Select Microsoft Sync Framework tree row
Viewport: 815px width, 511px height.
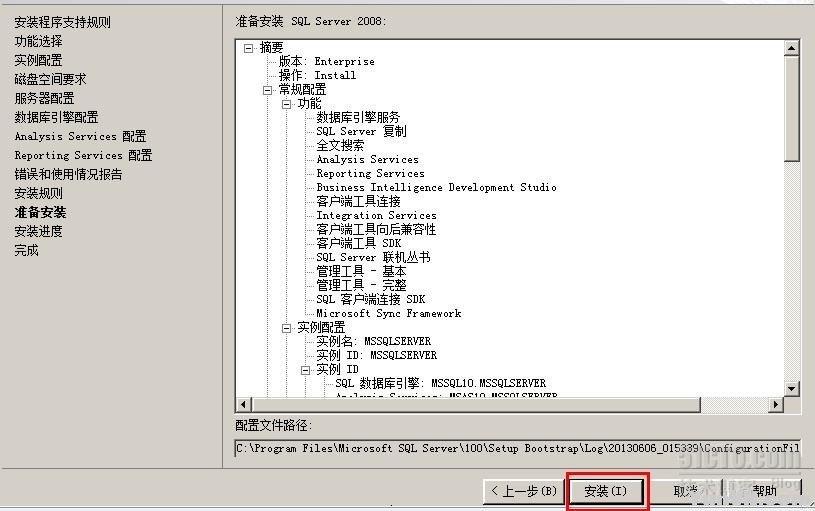tap(389, 314)
